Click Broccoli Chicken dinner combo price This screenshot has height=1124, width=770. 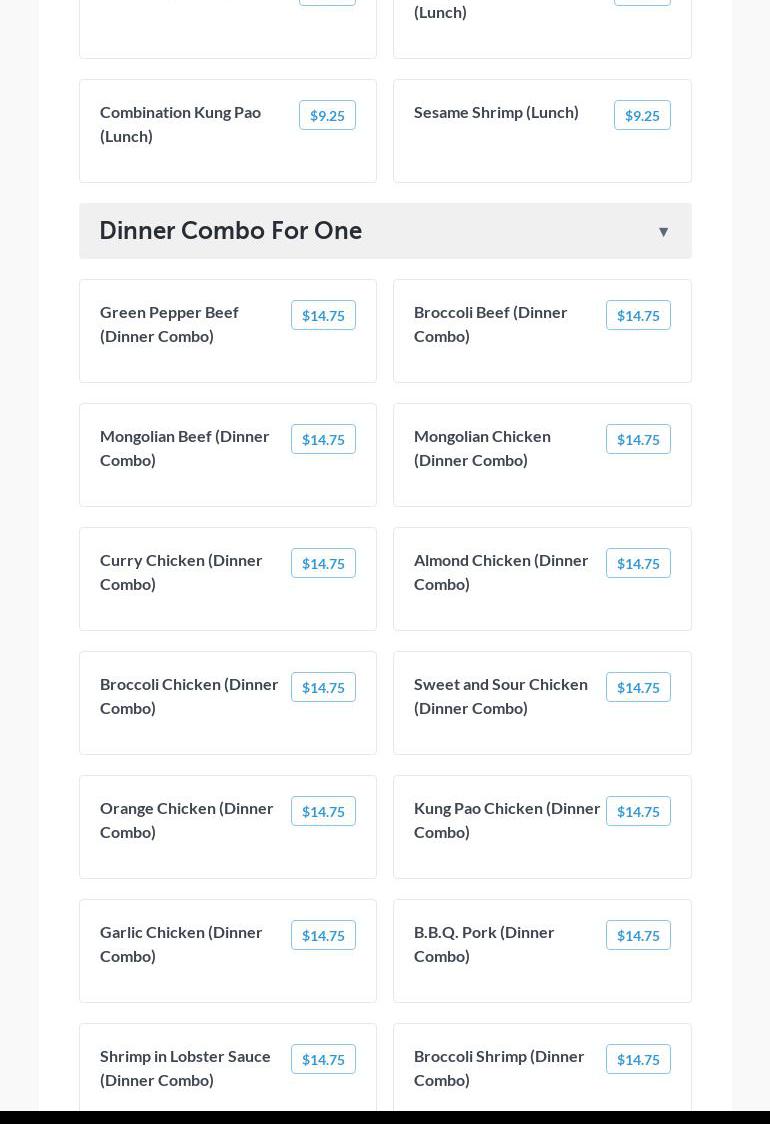click(323, 688)
